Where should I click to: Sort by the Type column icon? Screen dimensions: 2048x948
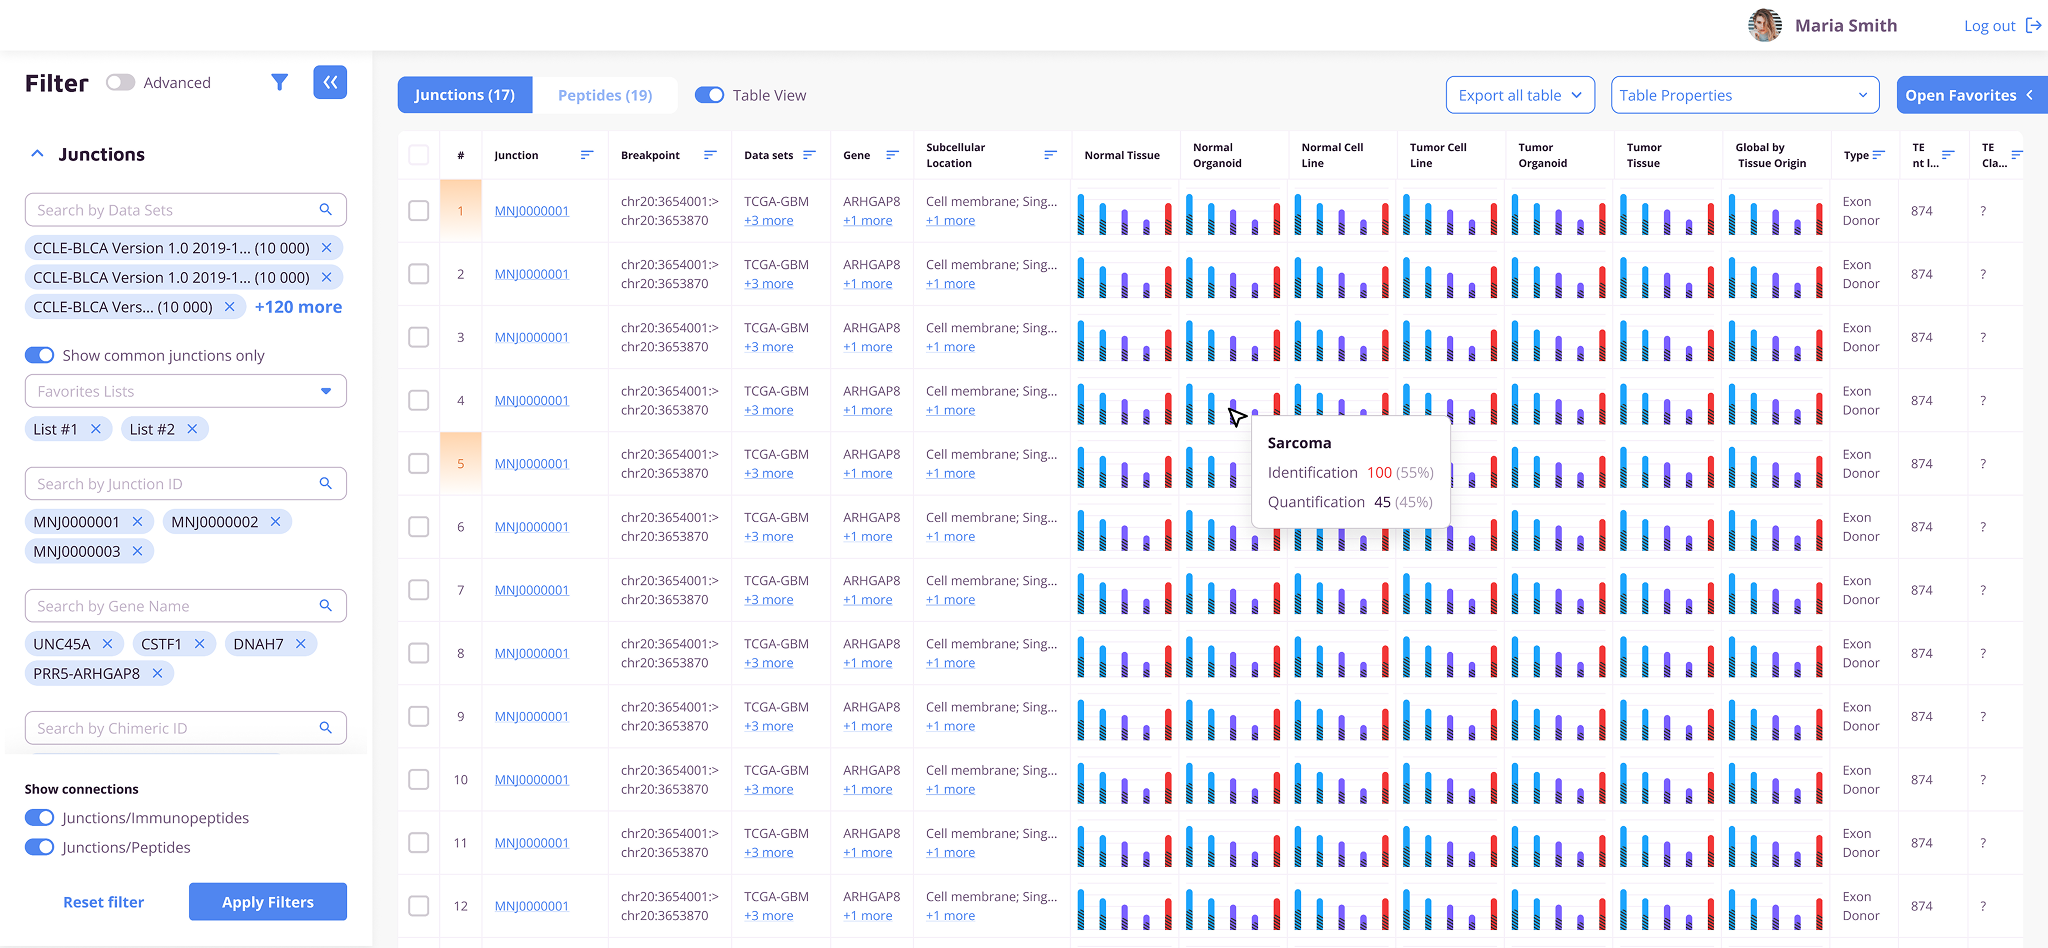pyautogui.click(x=1879, y=155)
